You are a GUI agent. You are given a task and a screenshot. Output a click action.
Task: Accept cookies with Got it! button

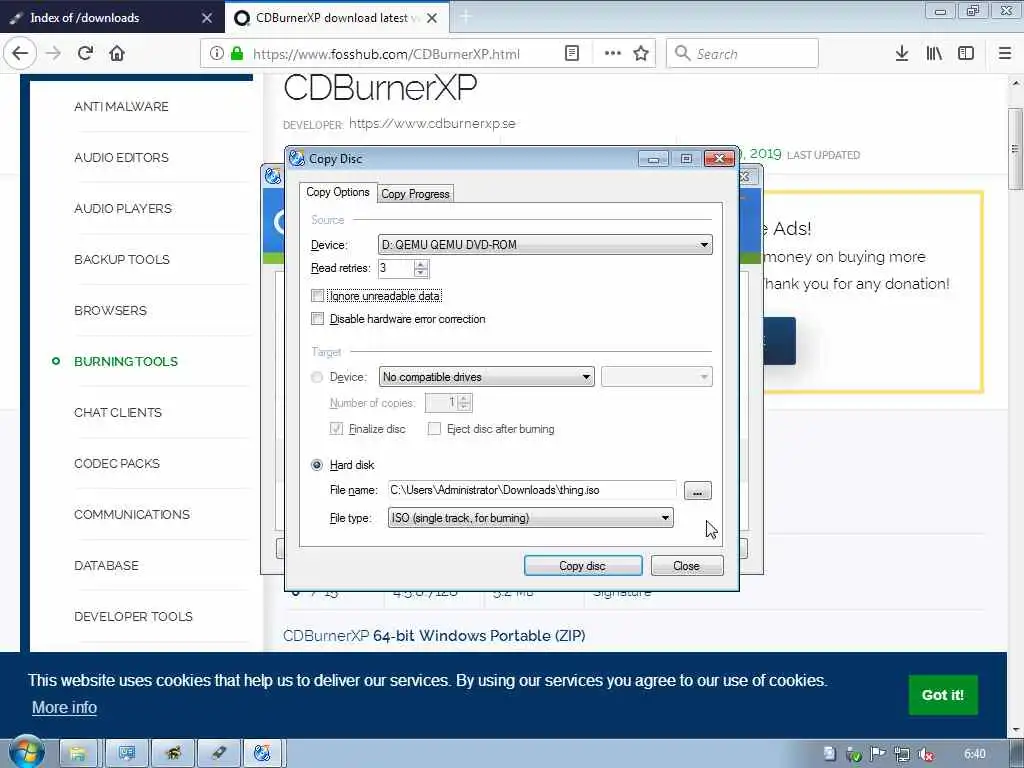(x=942, y=695)
